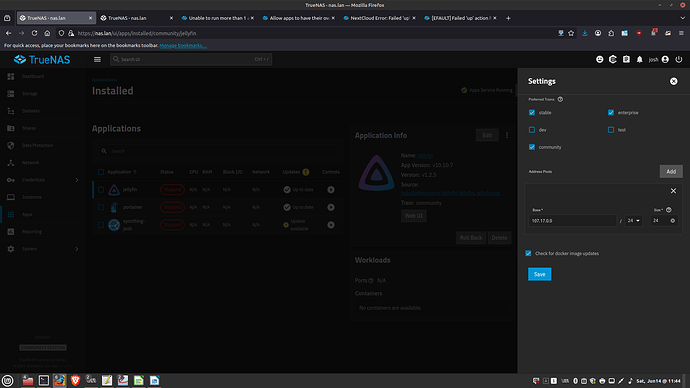Go to Data Protection in sidebar
Screen dimensions: 690x388
[43, 145]
